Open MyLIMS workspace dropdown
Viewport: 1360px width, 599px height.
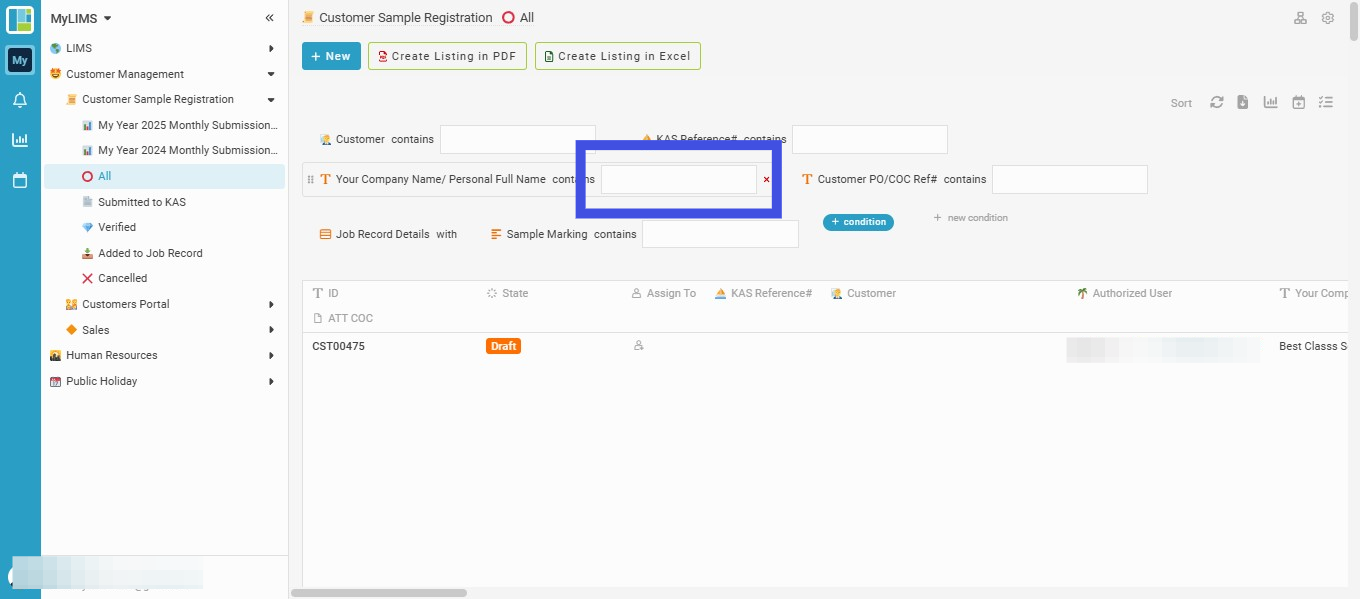[81, 18]
